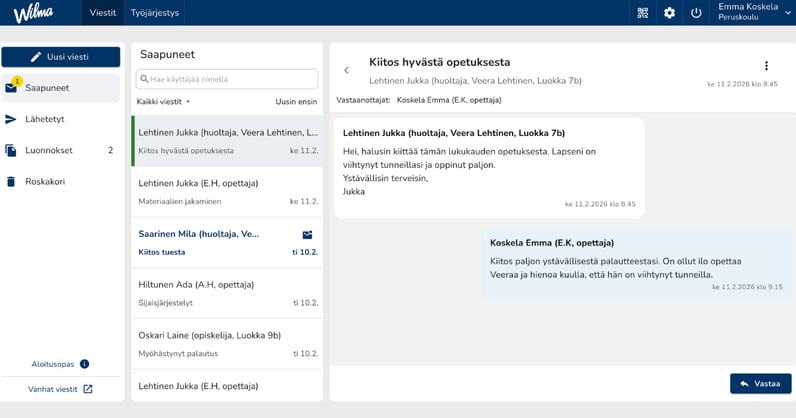Click unread envelope icon on Saarinen Mila message

click(308, 234)
